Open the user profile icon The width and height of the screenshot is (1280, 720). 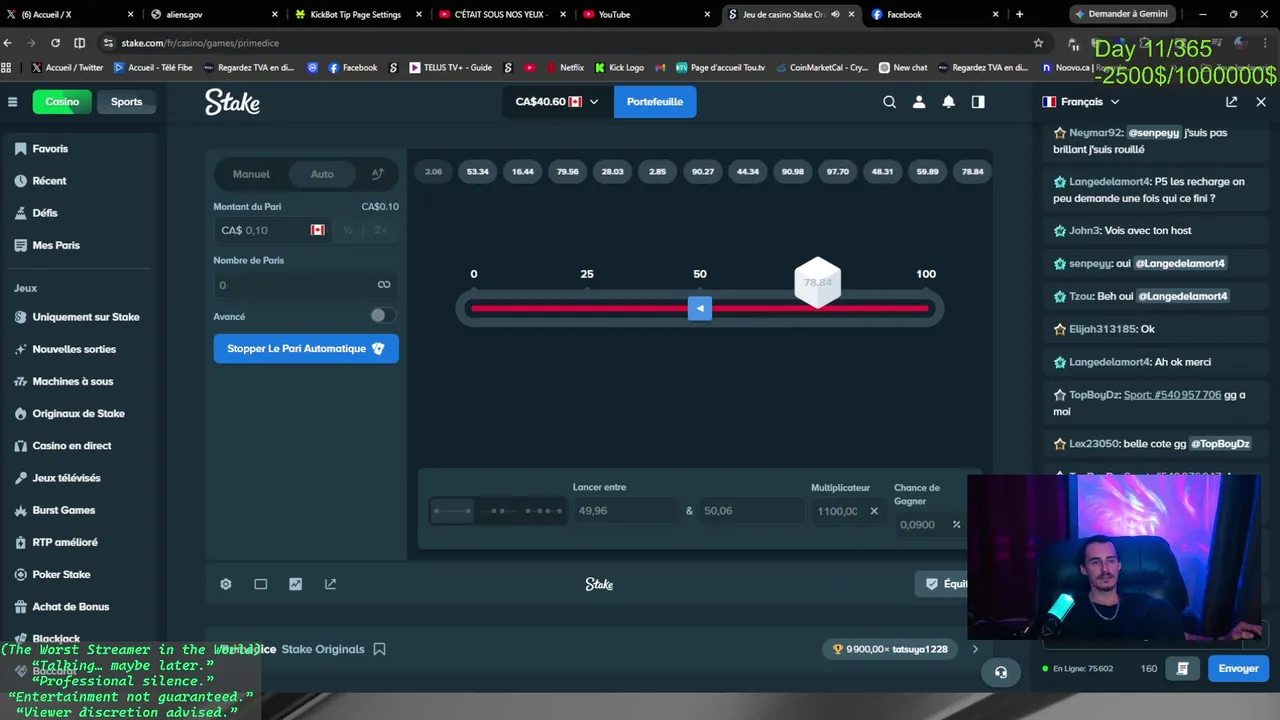coord(919,102)
